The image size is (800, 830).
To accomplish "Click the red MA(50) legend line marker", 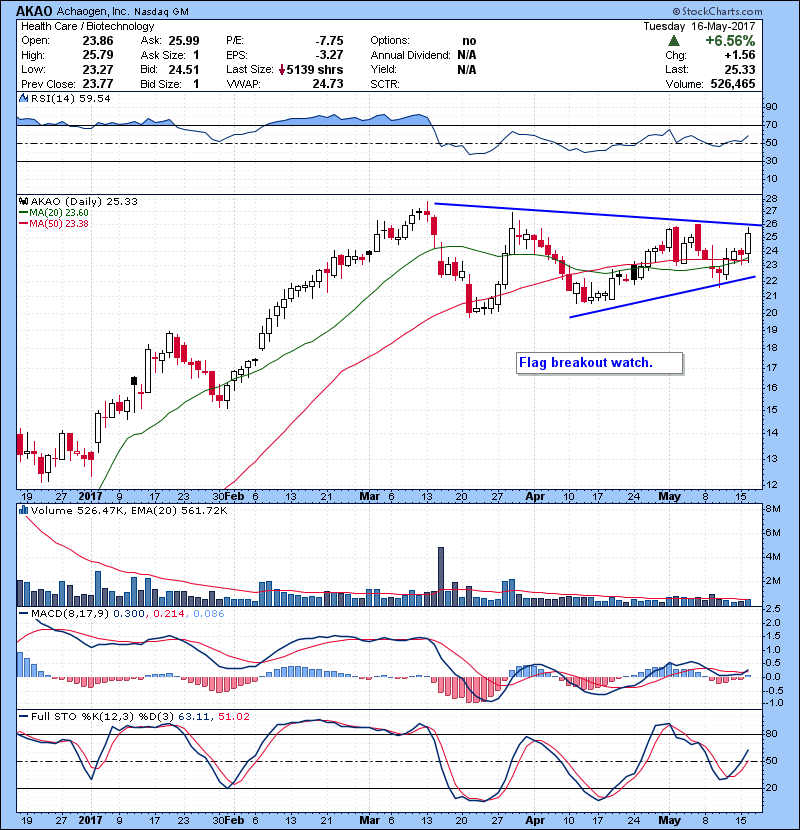I will pos(23,223).
